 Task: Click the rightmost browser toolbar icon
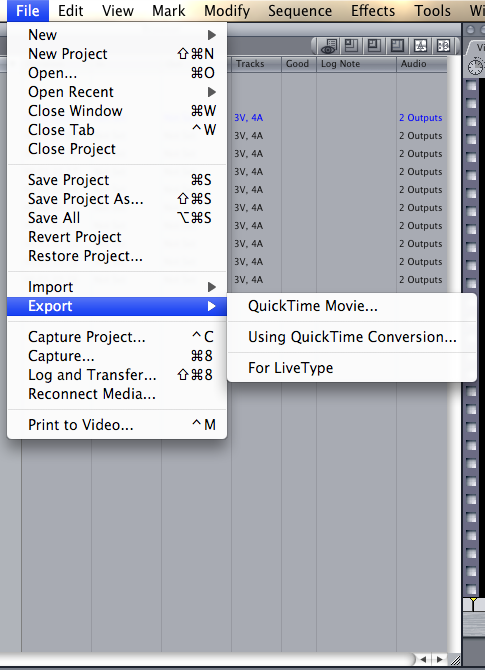(444, 45)
